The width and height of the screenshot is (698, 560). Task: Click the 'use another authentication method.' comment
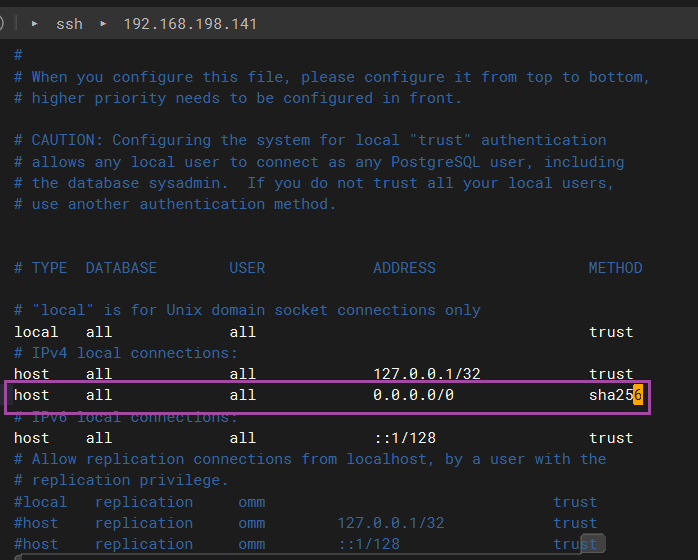(x=175, y=204)
